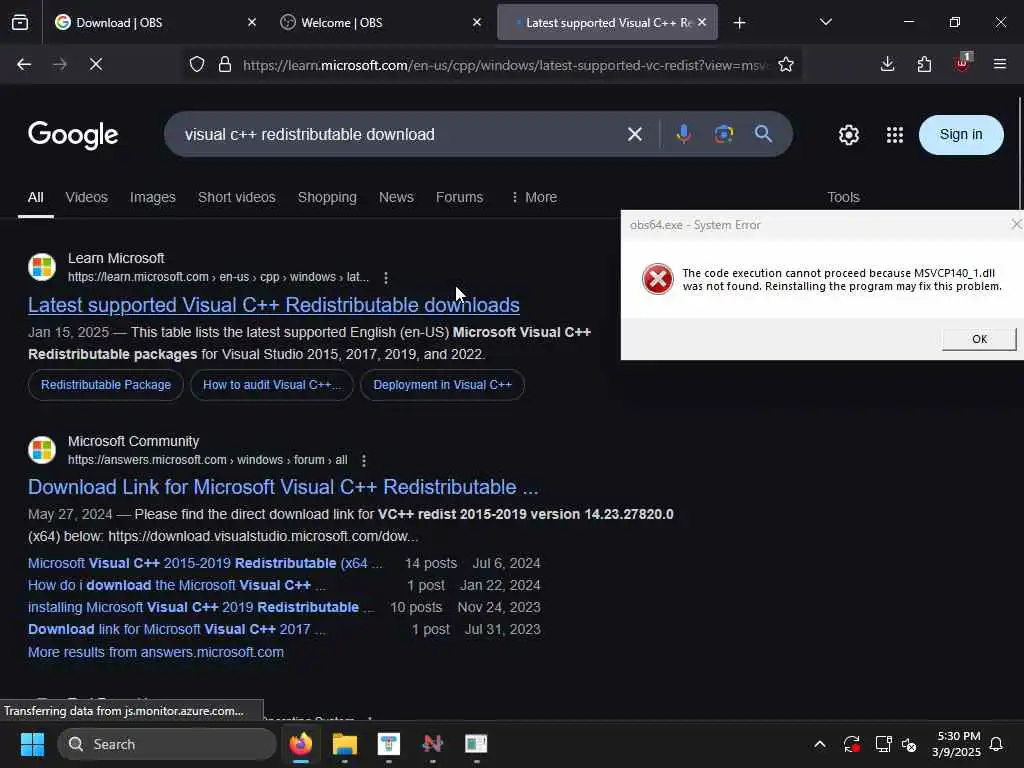Show hidden system tray icons
Screen dimensions: 1024x768
click(820, 744)
